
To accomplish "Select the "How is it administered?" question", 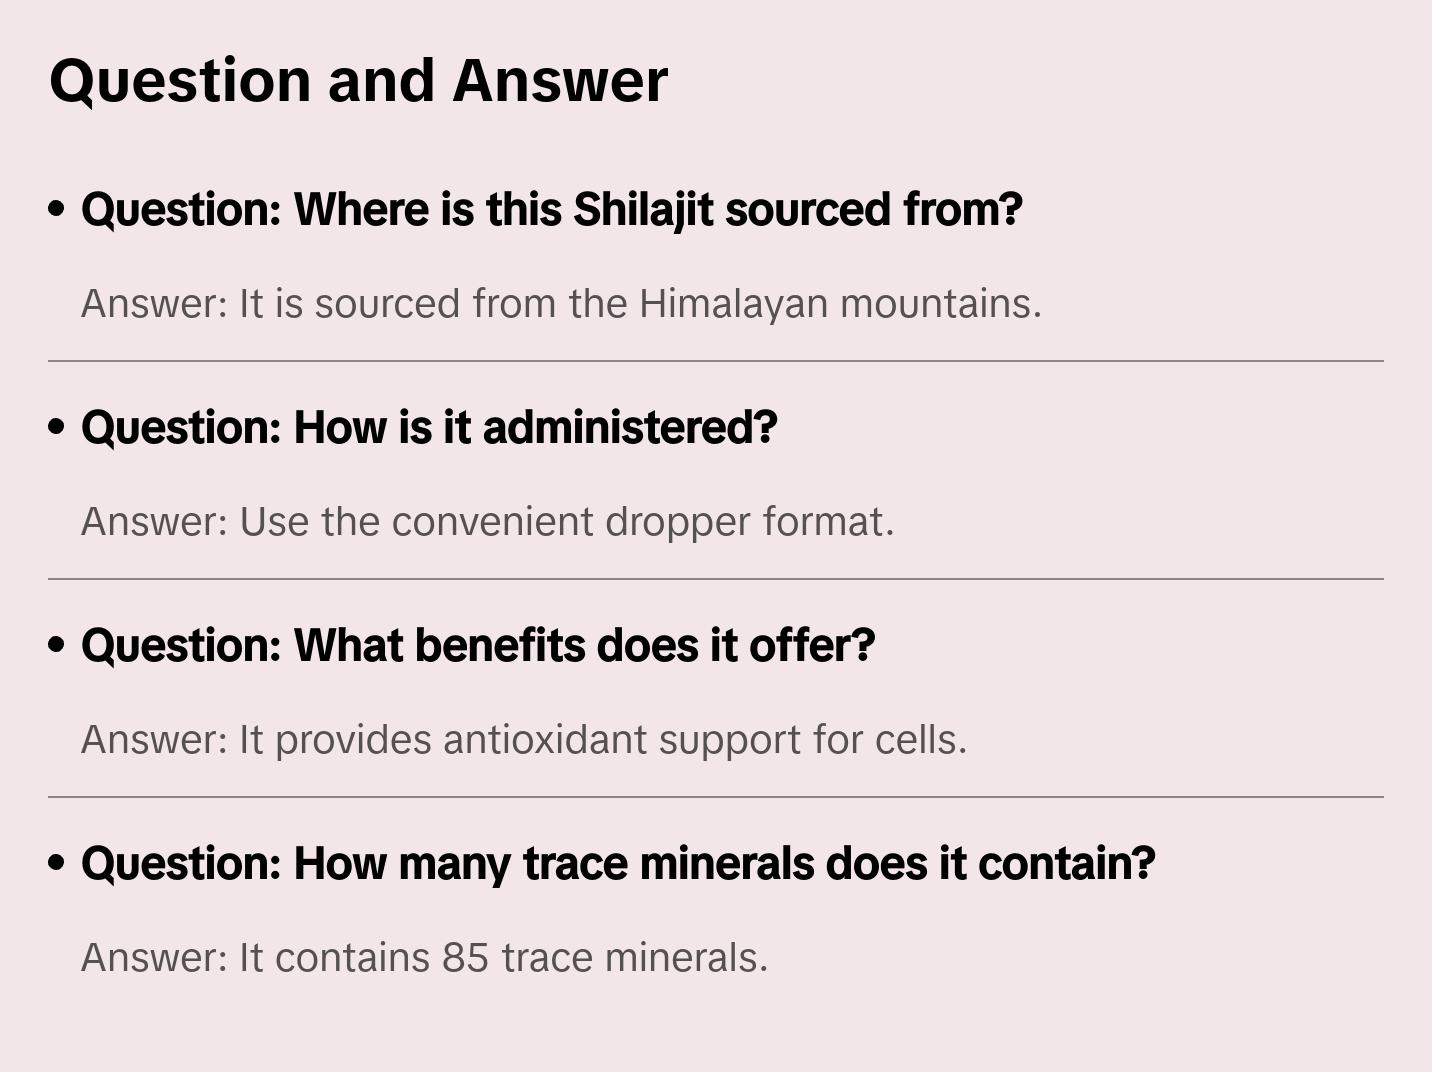I will coord(429,428).
